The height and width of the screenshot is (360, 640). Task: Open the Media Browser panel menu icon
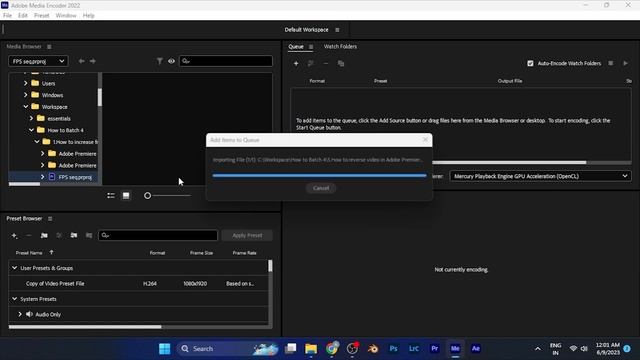point(49,47)
